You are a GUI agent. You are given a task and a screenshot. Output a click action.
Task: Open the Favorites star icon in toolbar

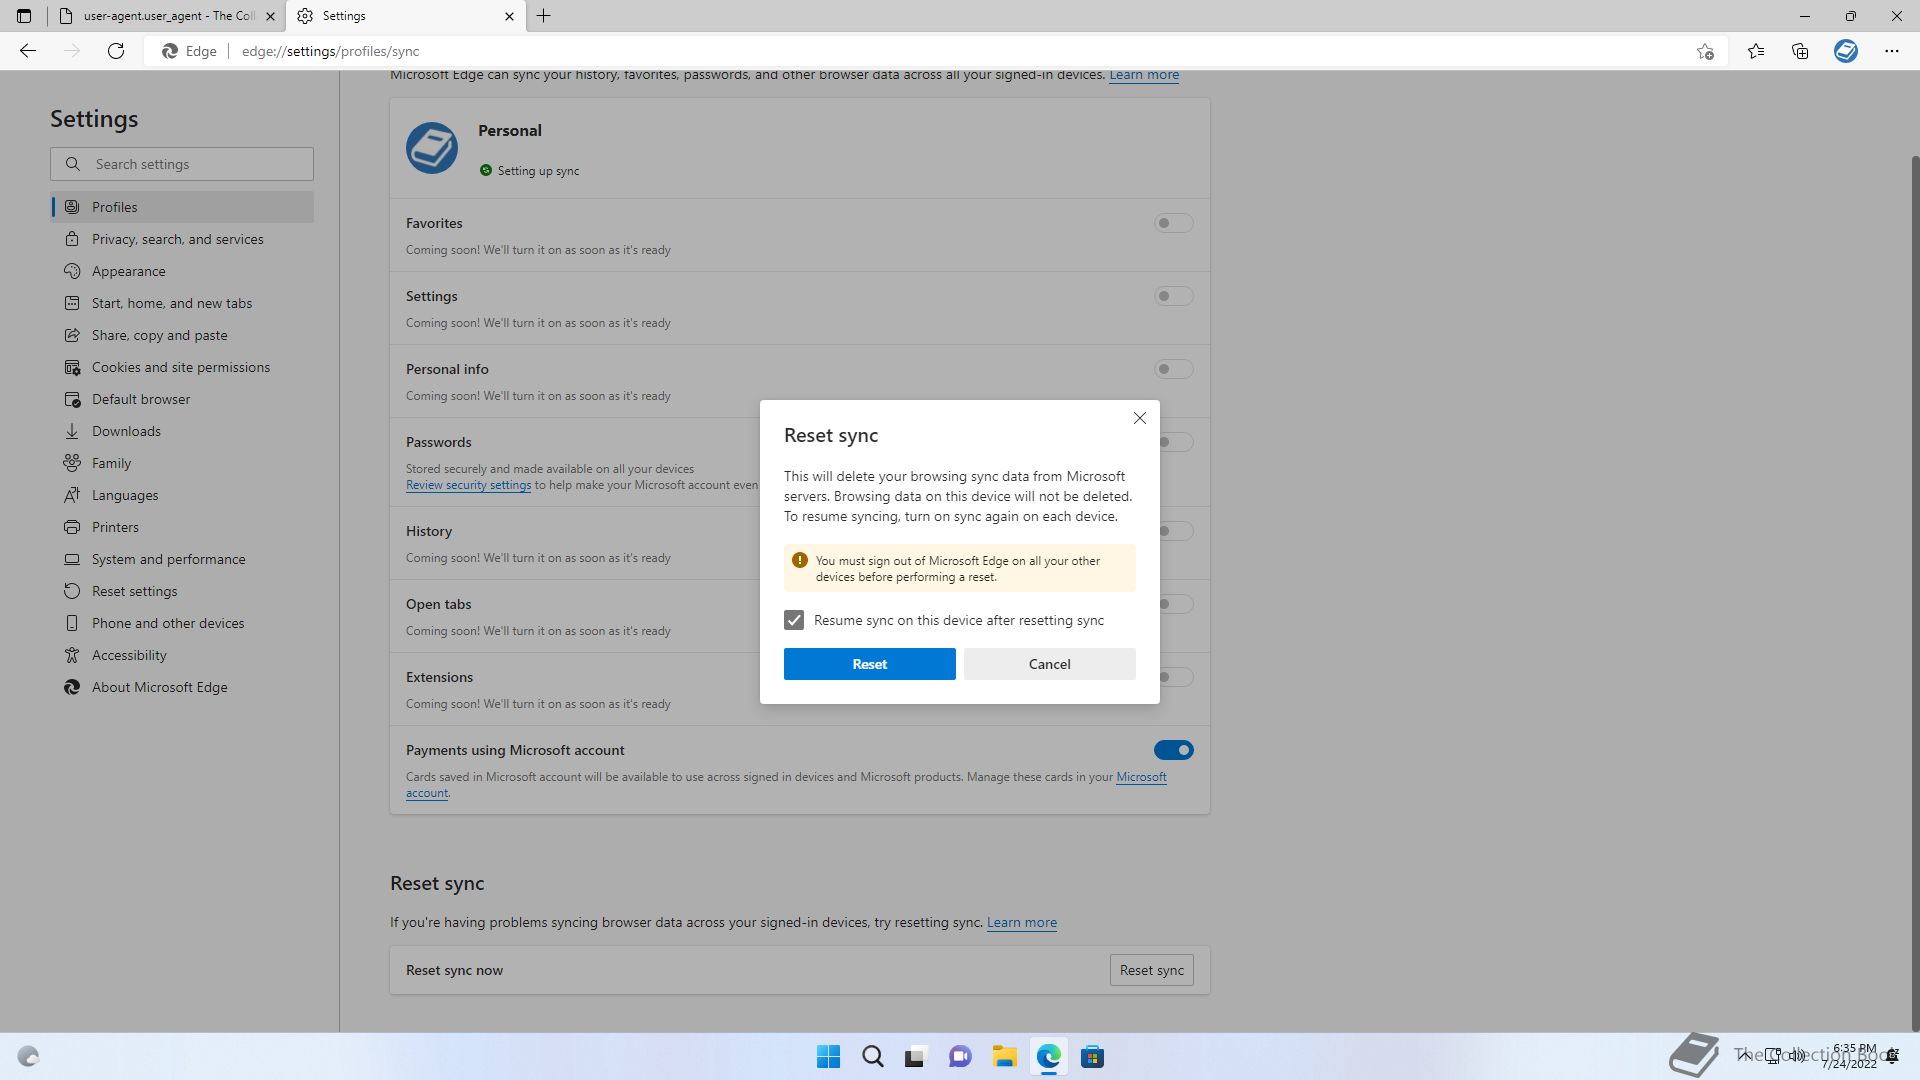(x=1756, y=51)
